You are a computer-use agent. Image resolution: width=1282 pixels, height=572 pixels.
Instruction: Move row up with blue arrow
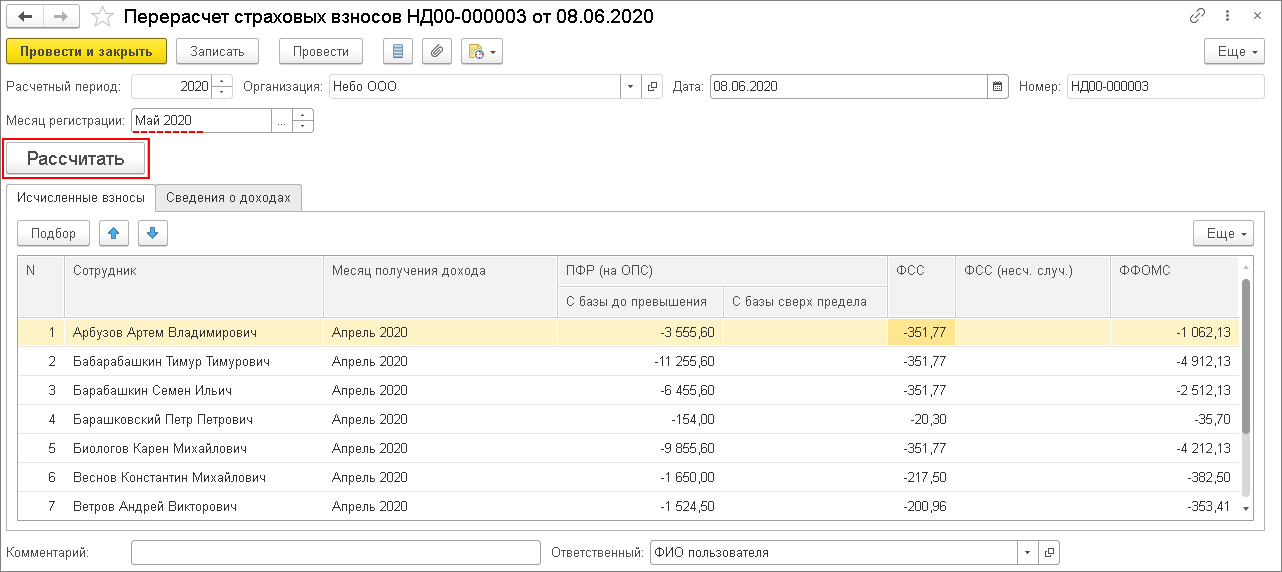click(x=113, y=233)
